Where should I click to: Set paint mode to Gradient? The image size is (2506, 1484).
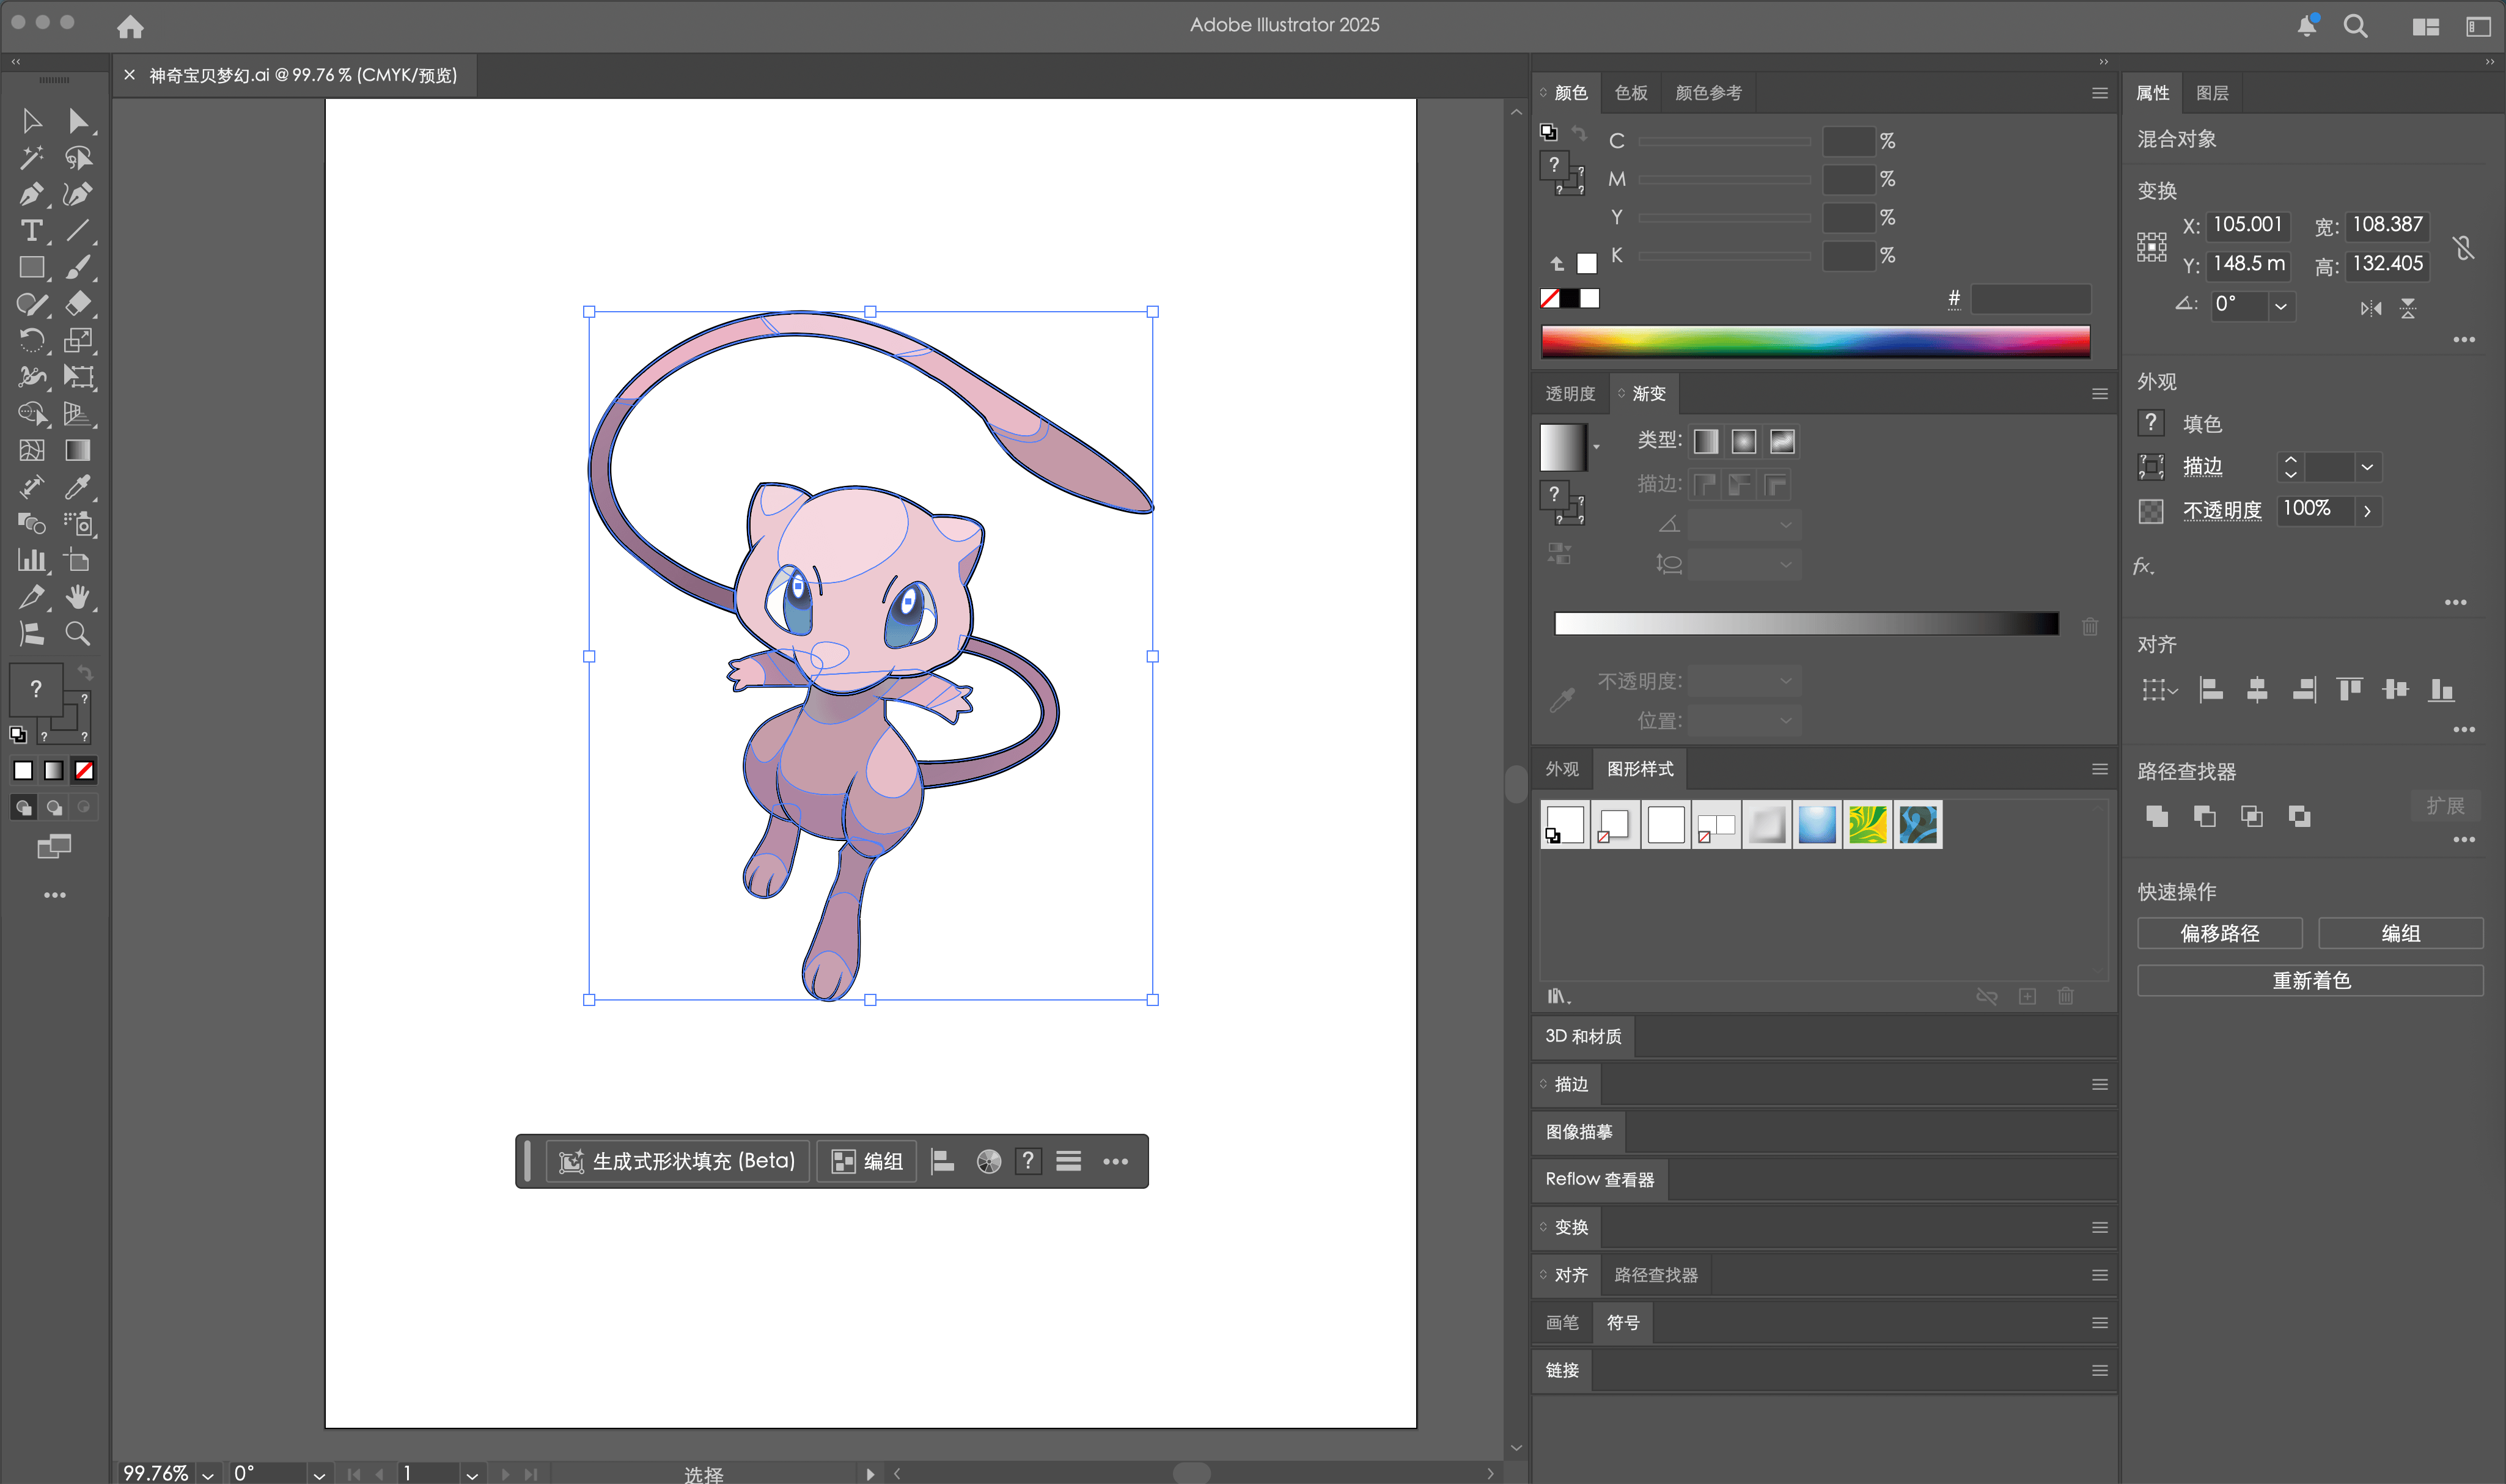pyautogui.click(x=54, y=771)
